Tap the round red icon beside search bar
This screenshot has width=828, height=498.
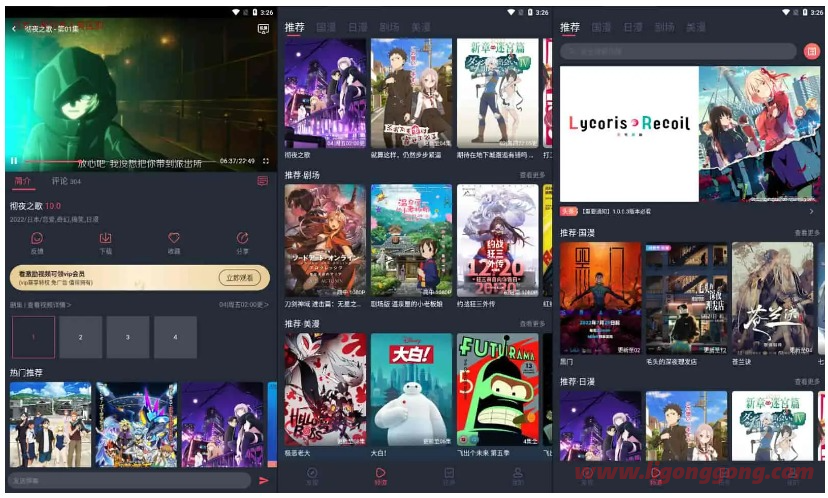(x=812, y=51)
